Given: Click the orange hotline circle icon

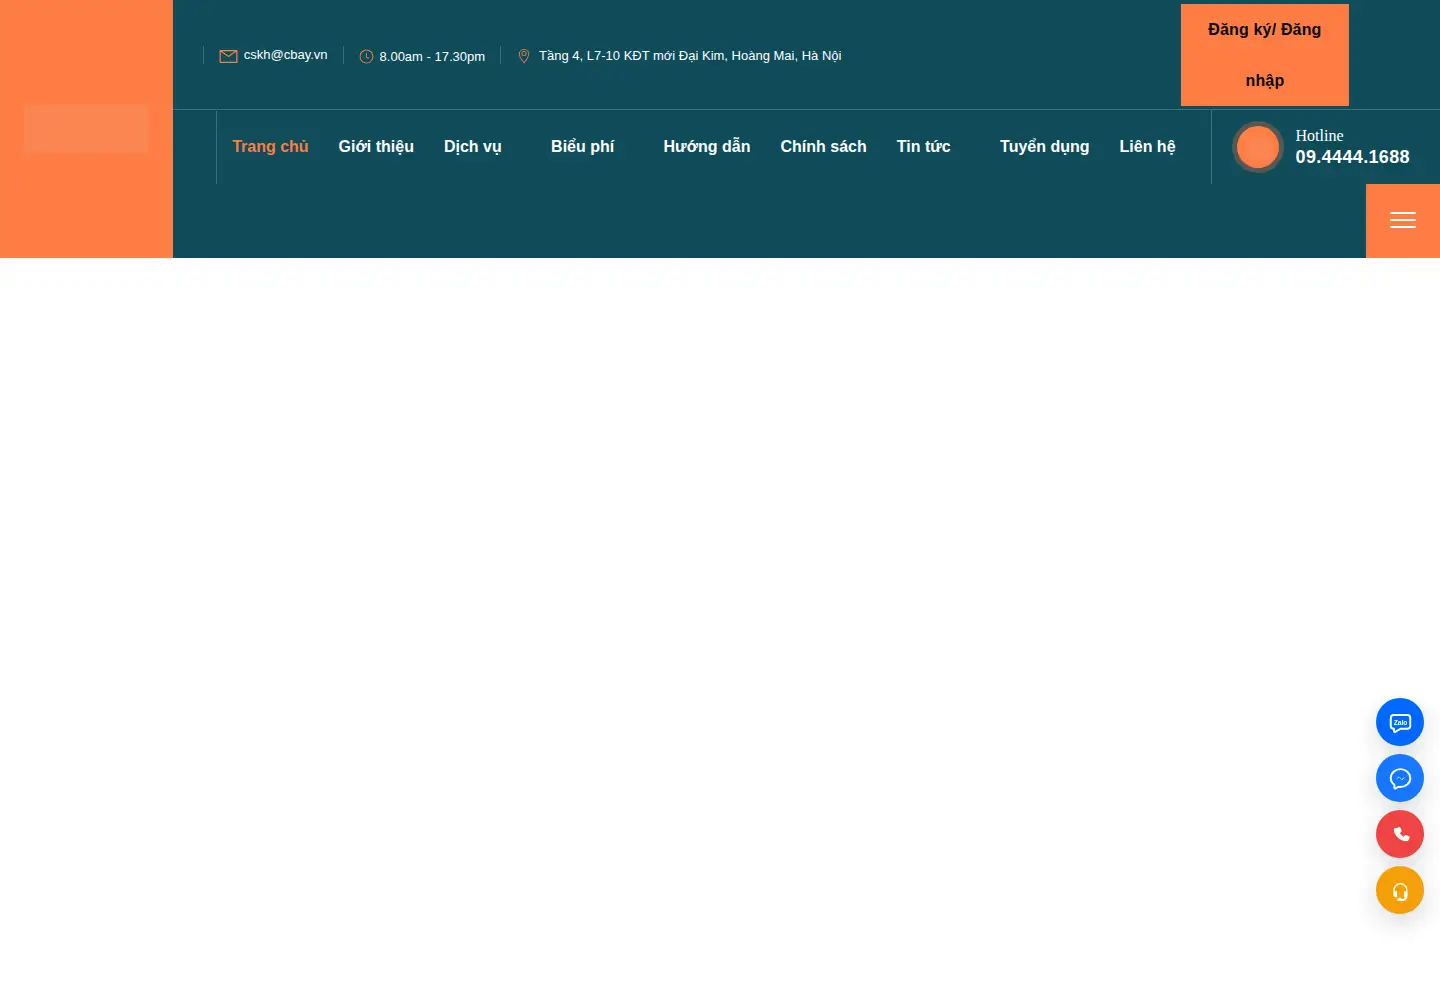Looking at the screenshot, I should [x=1258, y=147].
